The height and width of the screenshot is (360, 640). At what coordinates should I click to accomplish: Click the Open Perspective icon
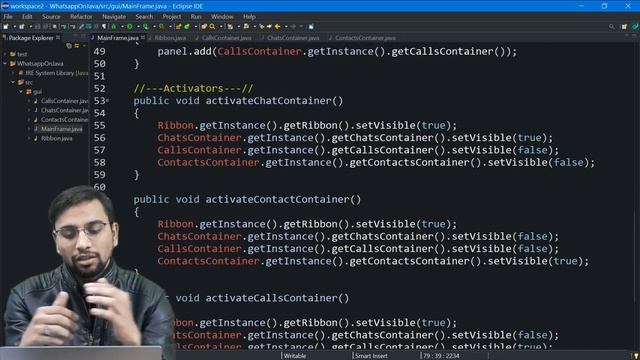click(x=624, y=27)
